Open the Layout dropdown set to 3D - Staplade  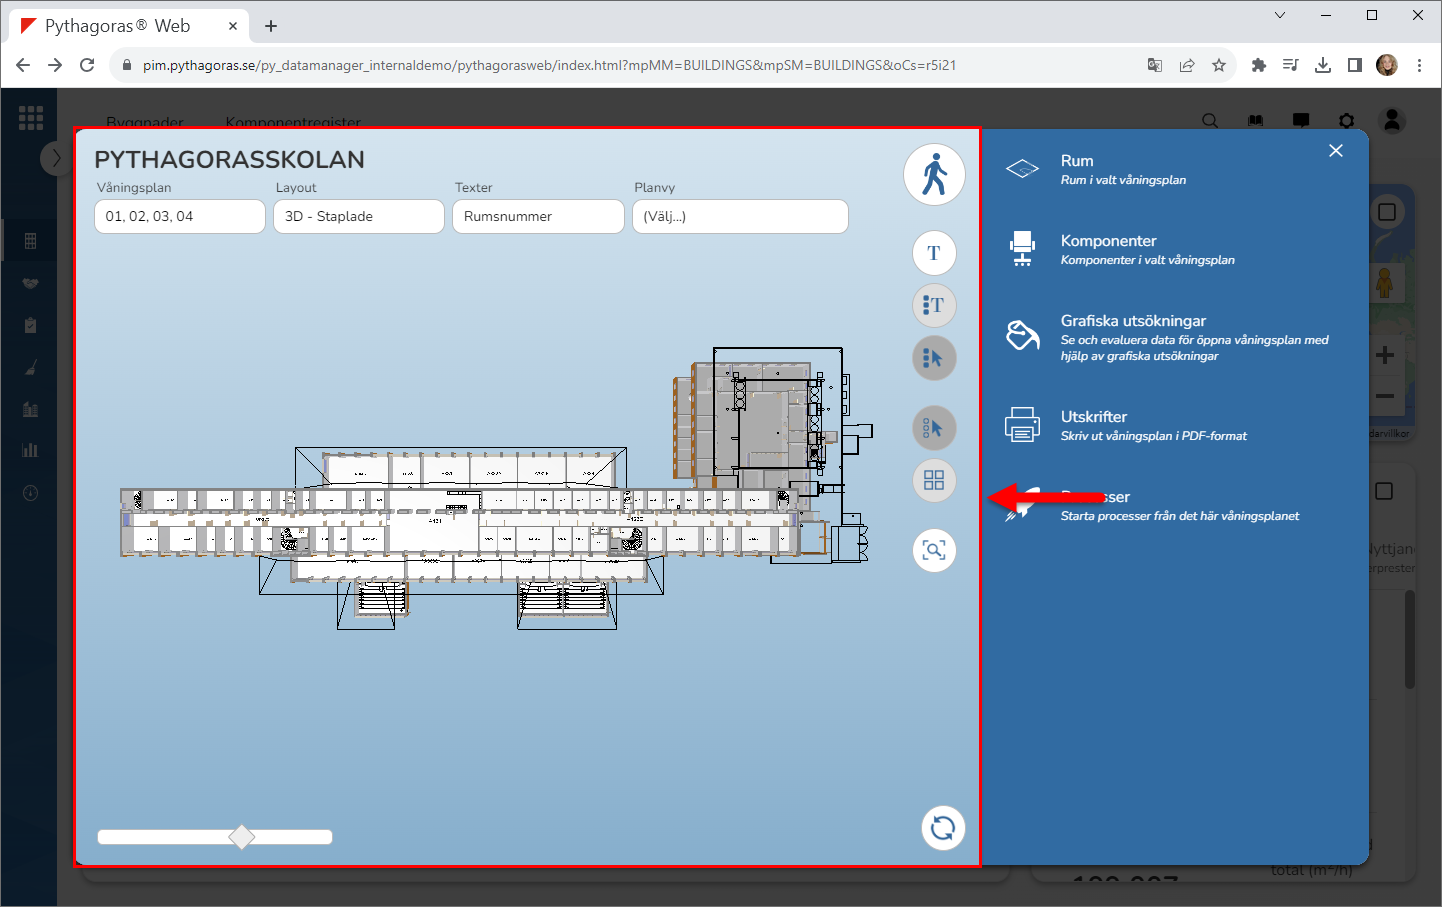[x=358, y=217]
